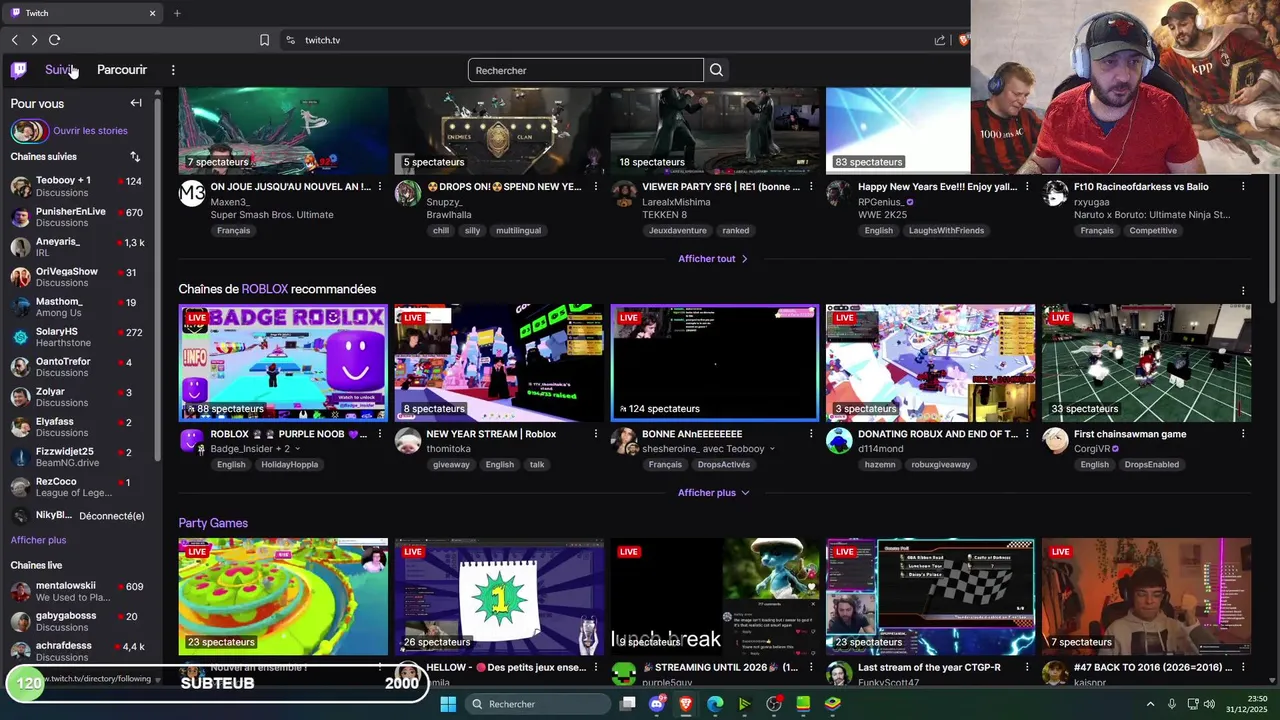The height and width of the screenshot is (720, 1280).
Task: Open options for DONATING ROBUX stream
Action: point(1027,434)
